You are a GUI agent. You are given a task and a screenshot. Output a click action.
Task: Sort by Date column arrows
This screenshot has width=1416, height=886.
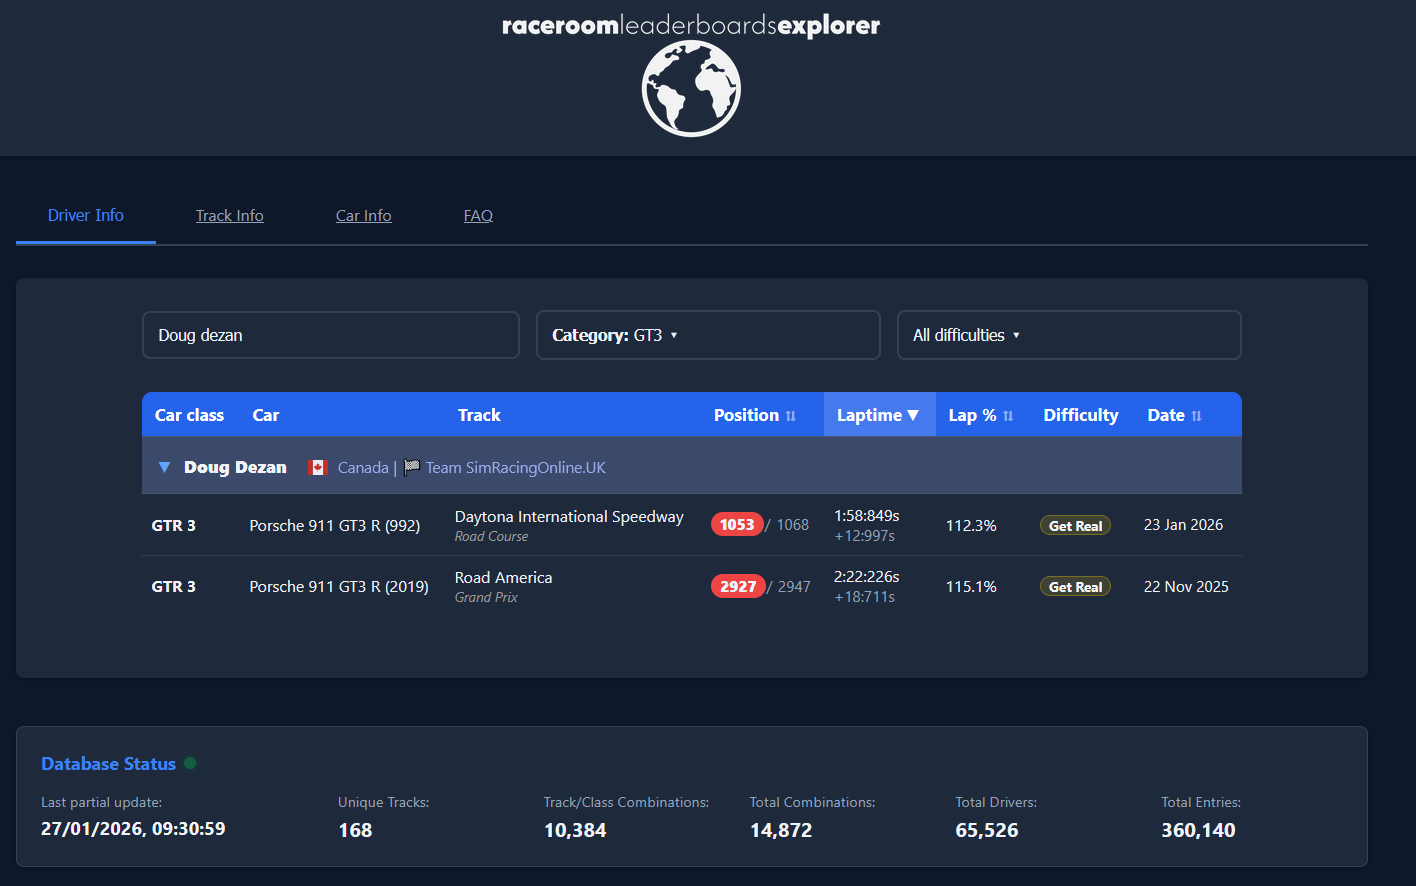(x=1196, y=416)
